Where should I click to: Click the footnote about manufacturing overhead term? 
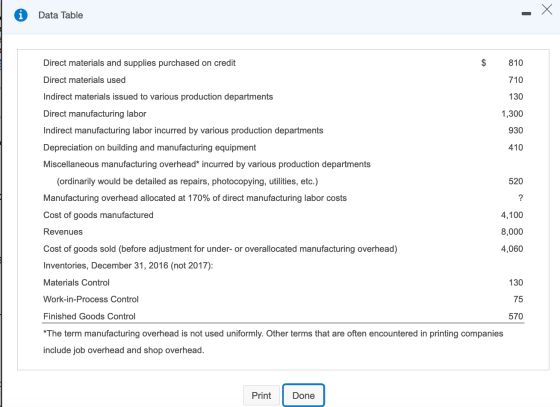click(273, 342)
